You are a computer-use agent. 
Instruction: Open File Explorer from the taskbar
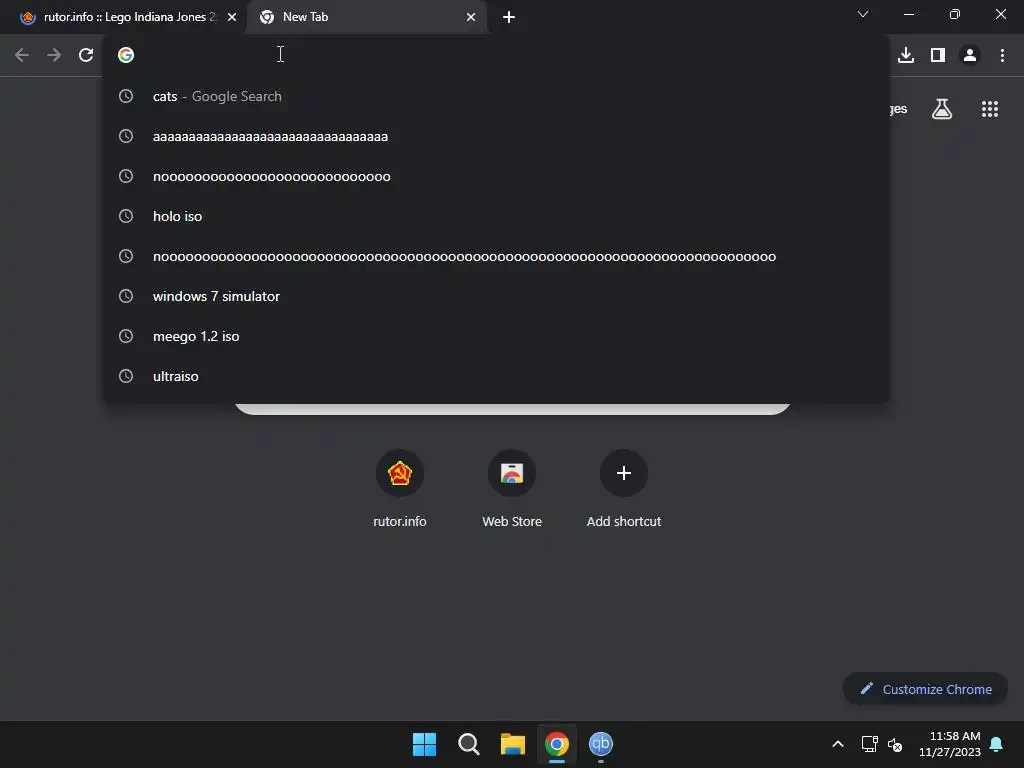[513, 744]
